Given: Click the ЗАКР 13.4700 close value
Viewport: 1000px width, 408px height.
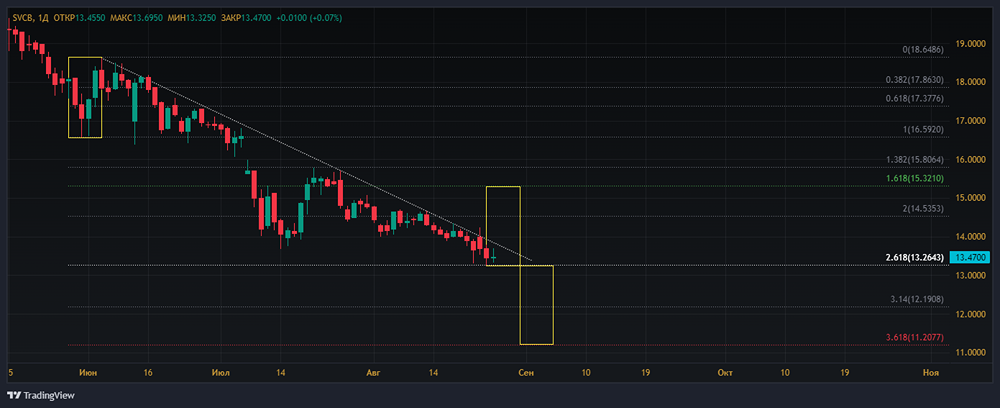Looking at the screenshot, I should 247,18.
